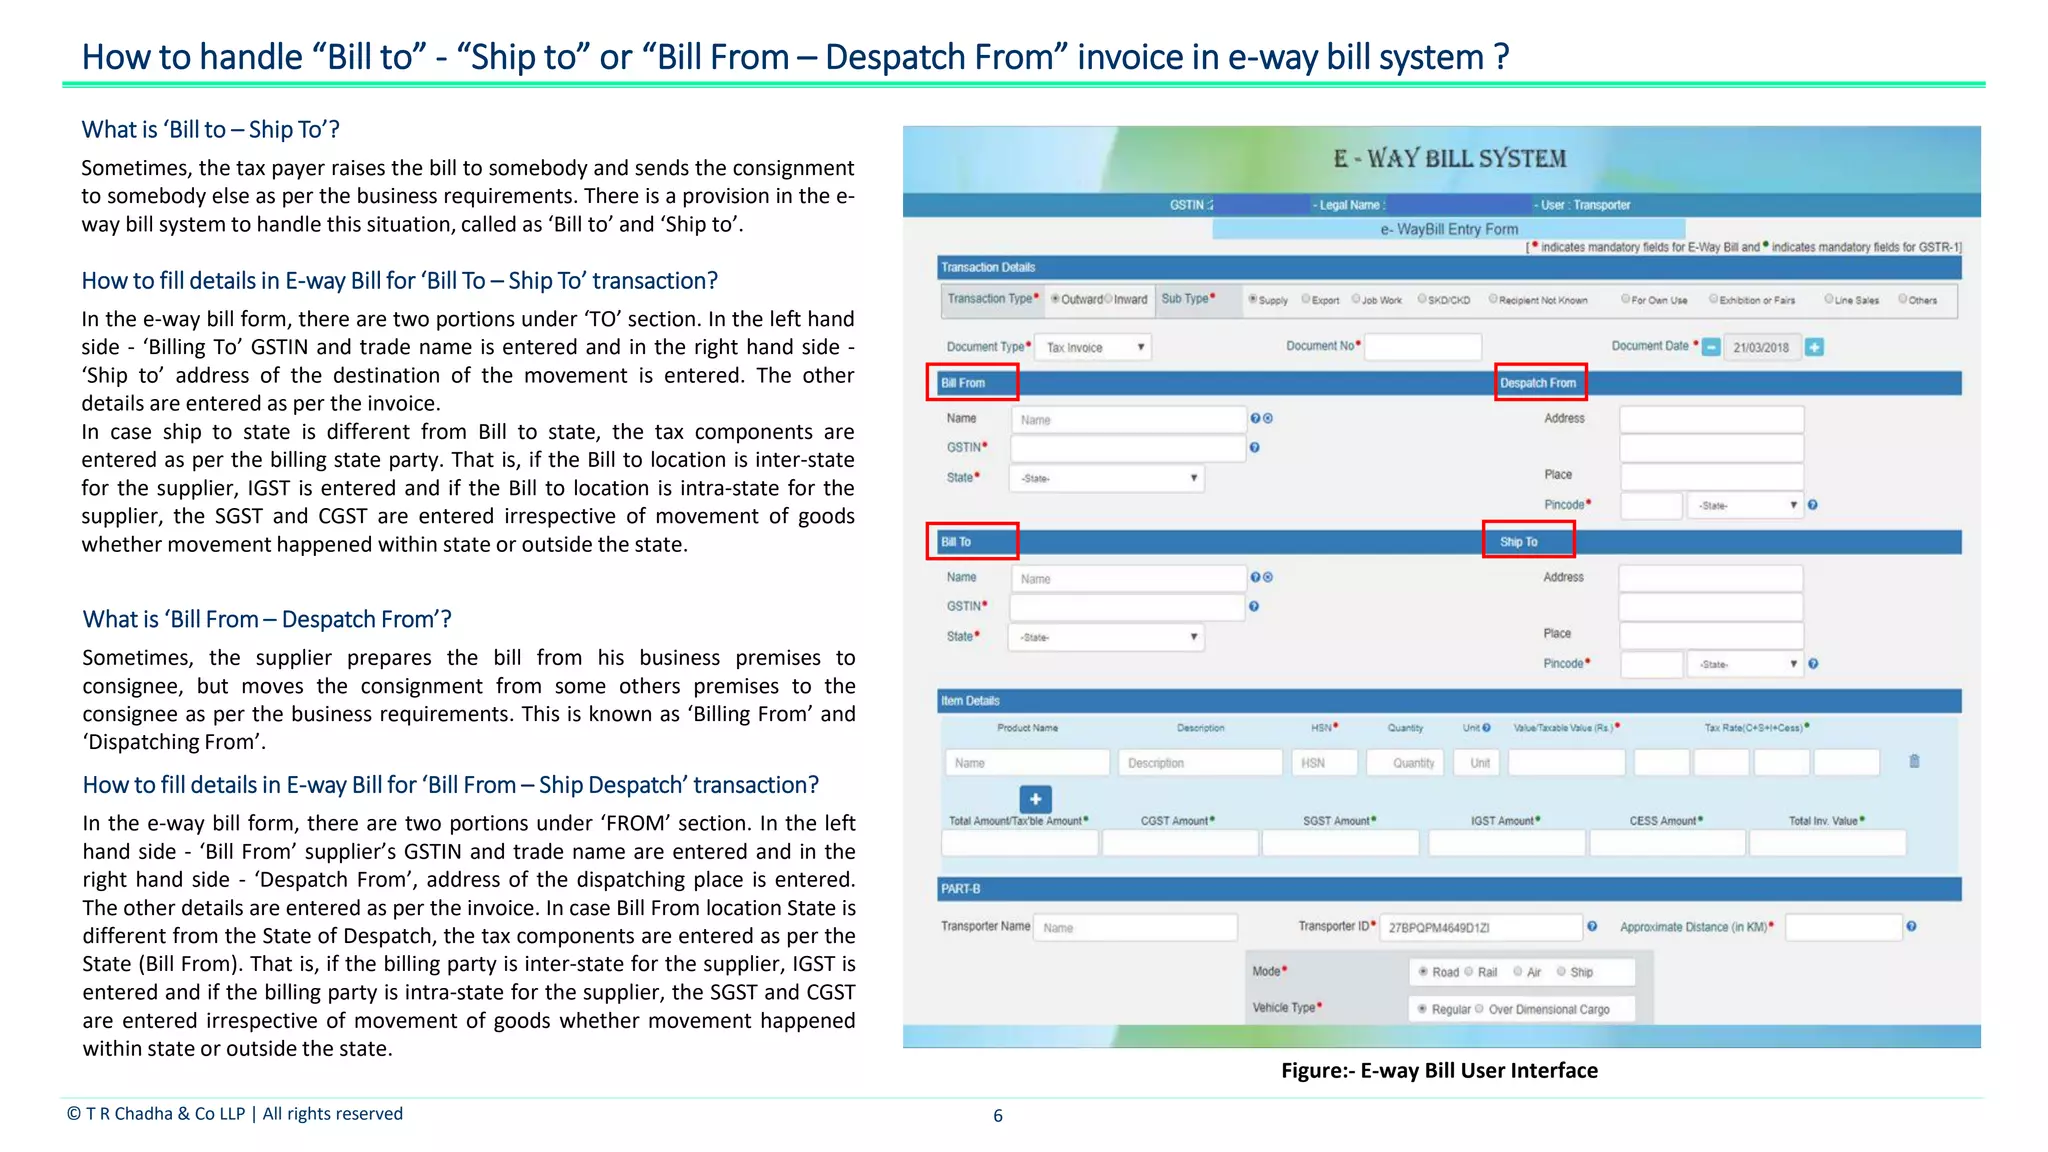Screen dimensions: 2048x1152
Task: Open the Bill From State dropdown
Action: (x=1107, y=478)
